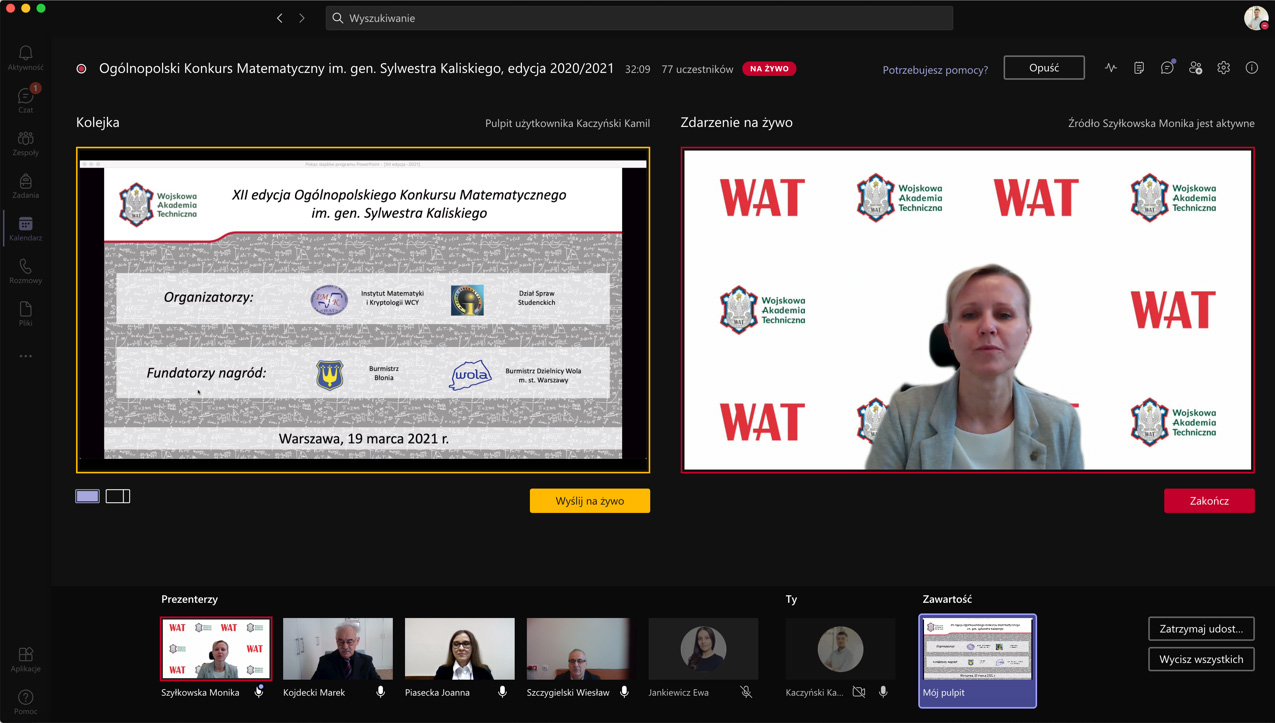Click the 77 uczestników count

tap(697, 69)
